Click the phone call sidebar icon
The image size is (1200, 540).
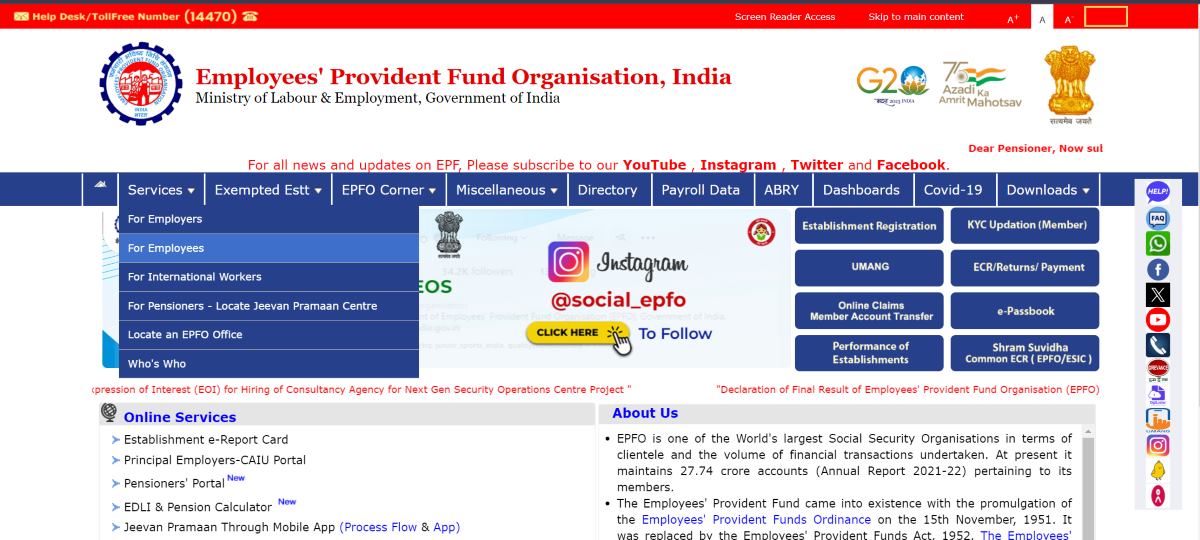click(1158, 345)
